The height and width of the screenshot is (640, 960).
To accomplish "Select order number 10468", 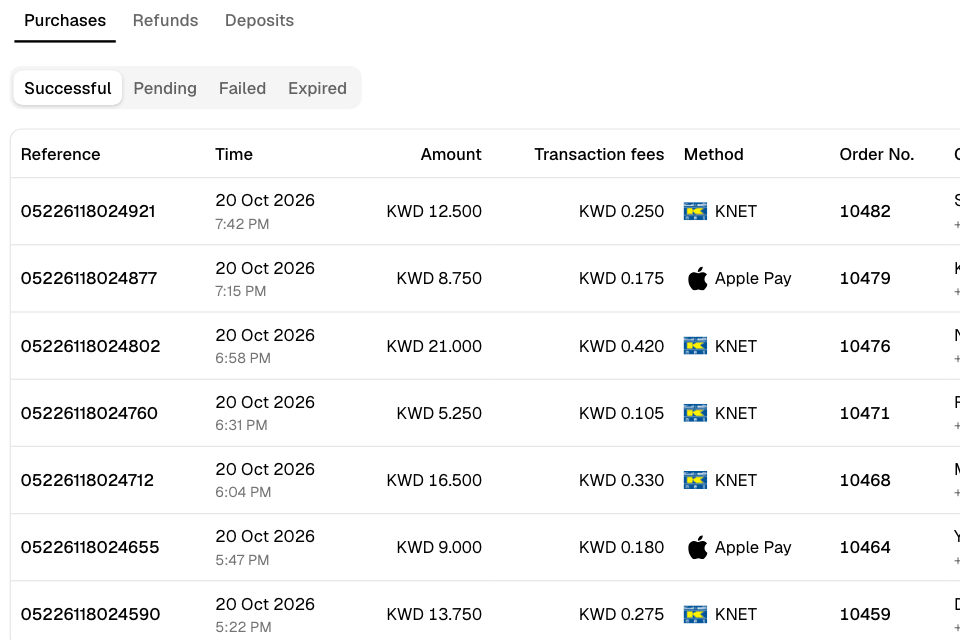I will 864,480.
